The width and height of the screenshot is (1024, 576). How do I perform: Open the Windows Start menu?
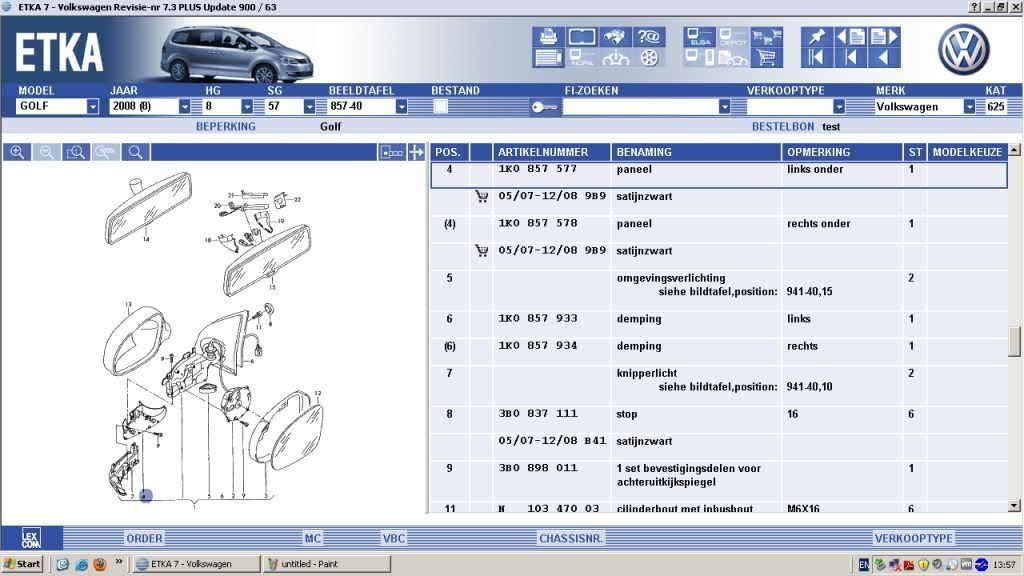(22, 564)
